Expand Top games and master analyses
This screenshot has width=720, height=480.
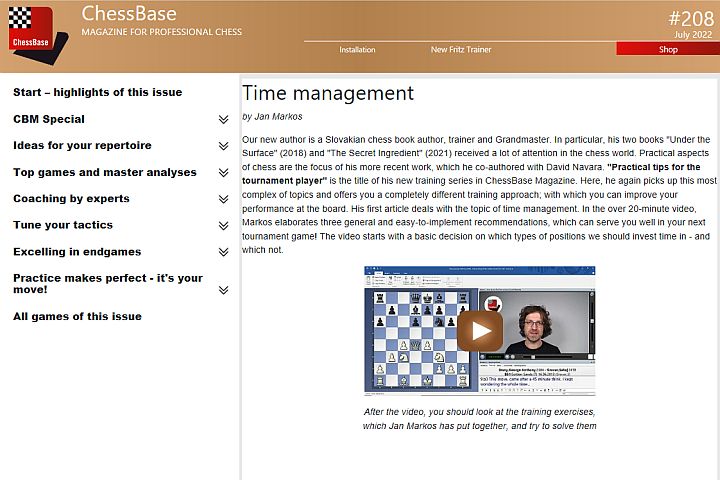pyautogui.click(x=224, y=173)
